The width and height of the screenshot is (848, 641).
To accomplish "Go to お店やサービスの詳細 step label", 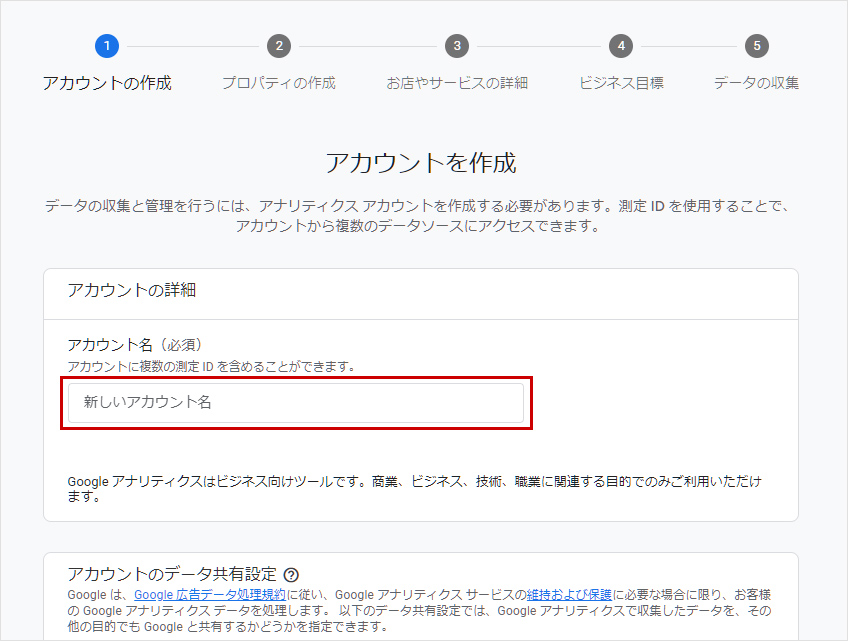I will (x=457, y=83).
